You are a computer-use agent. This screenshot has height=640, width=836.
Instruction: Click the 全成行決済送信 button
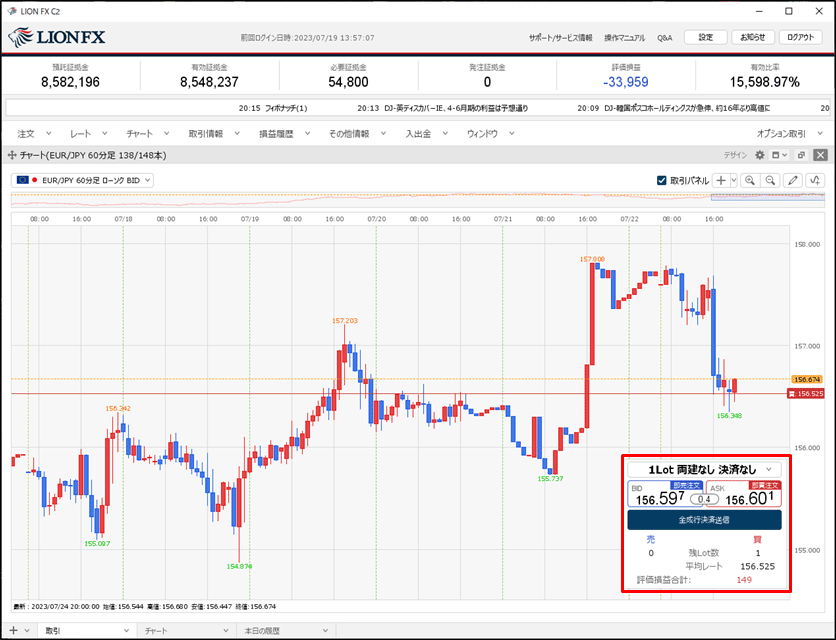click(704, 519)
